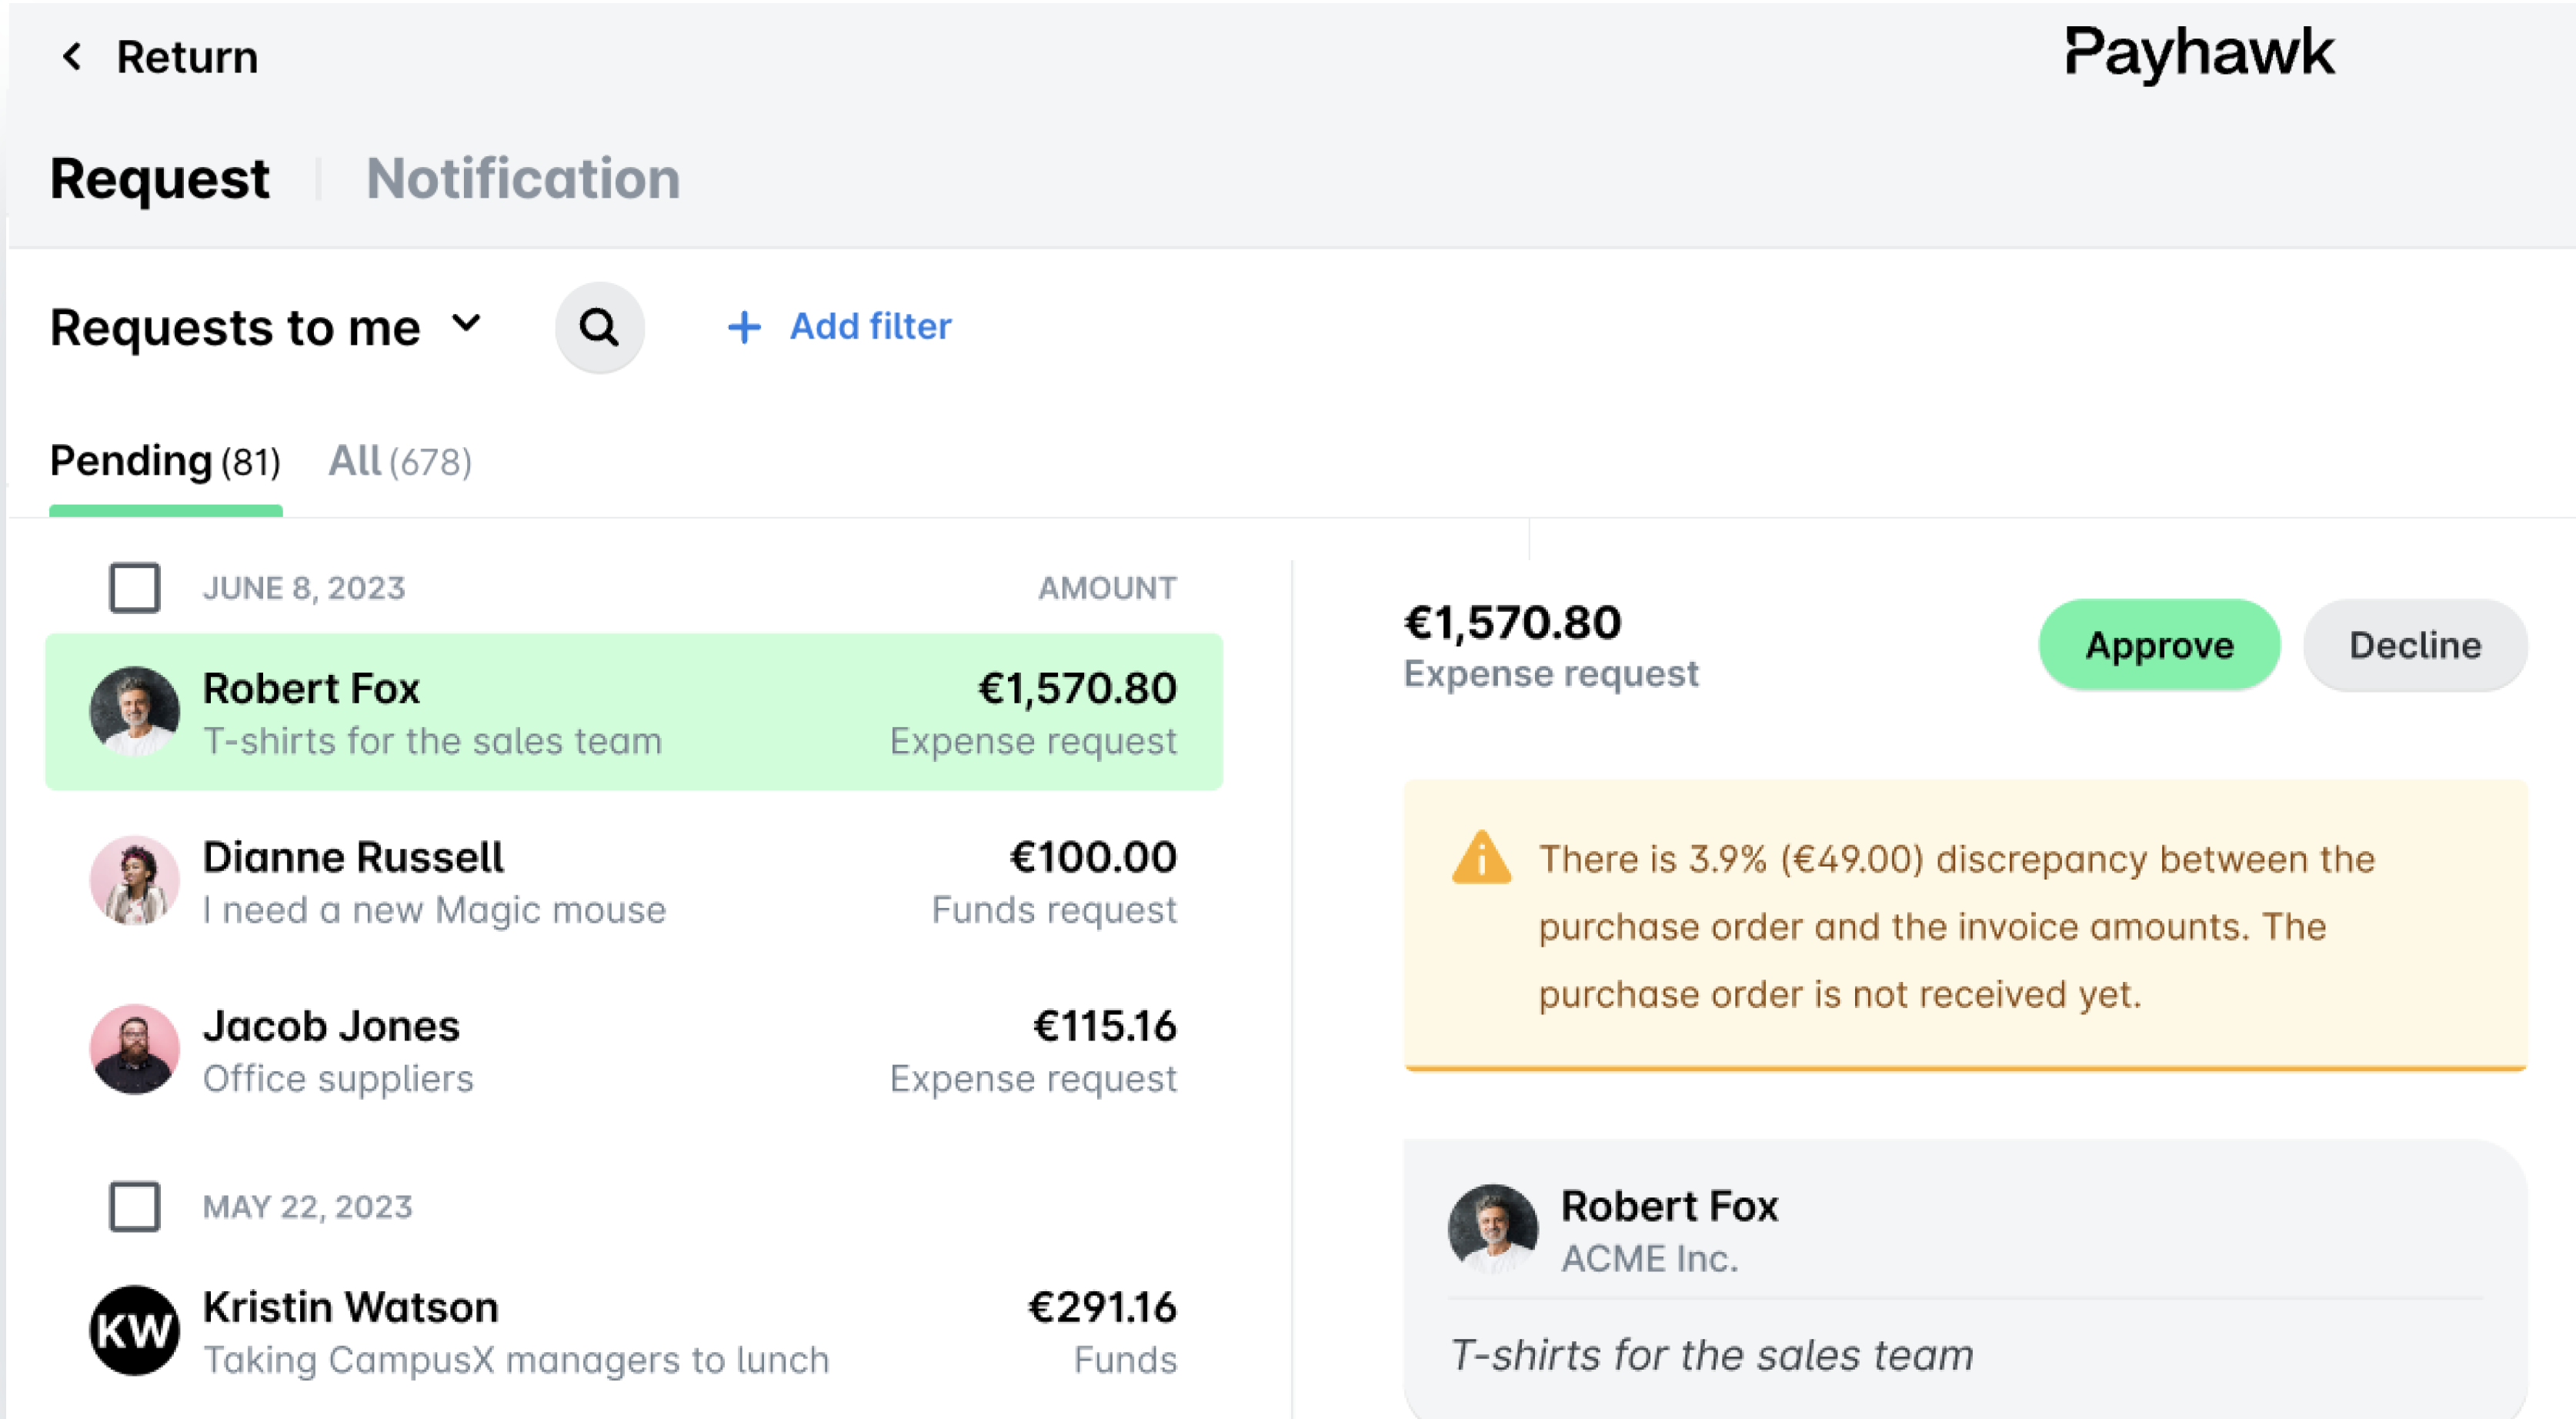Image resolution: width=2576 pixels, height=1419 pixels.
Task: Tick the June 8, 2023 group checkbox
Action: click(135, 587)
